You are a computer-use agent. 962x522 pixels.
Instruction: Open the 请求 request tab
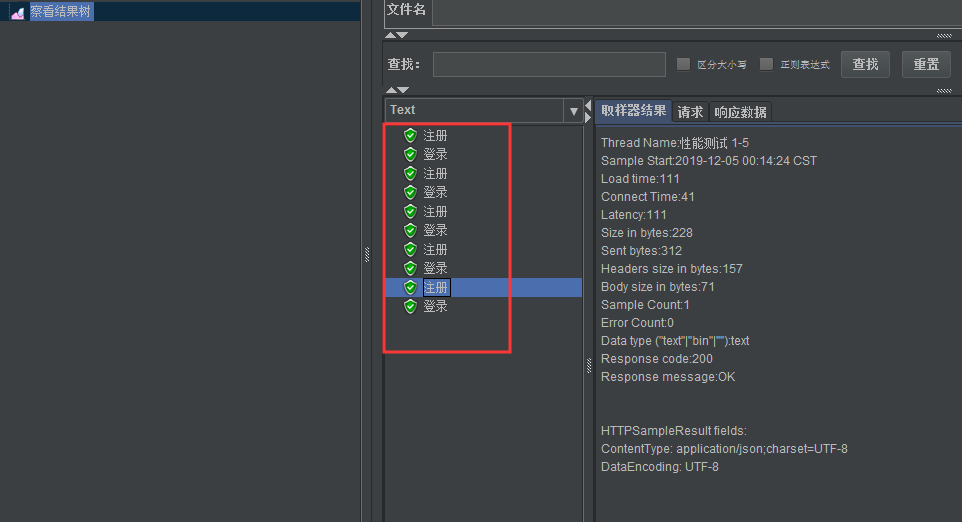[690, 112]
